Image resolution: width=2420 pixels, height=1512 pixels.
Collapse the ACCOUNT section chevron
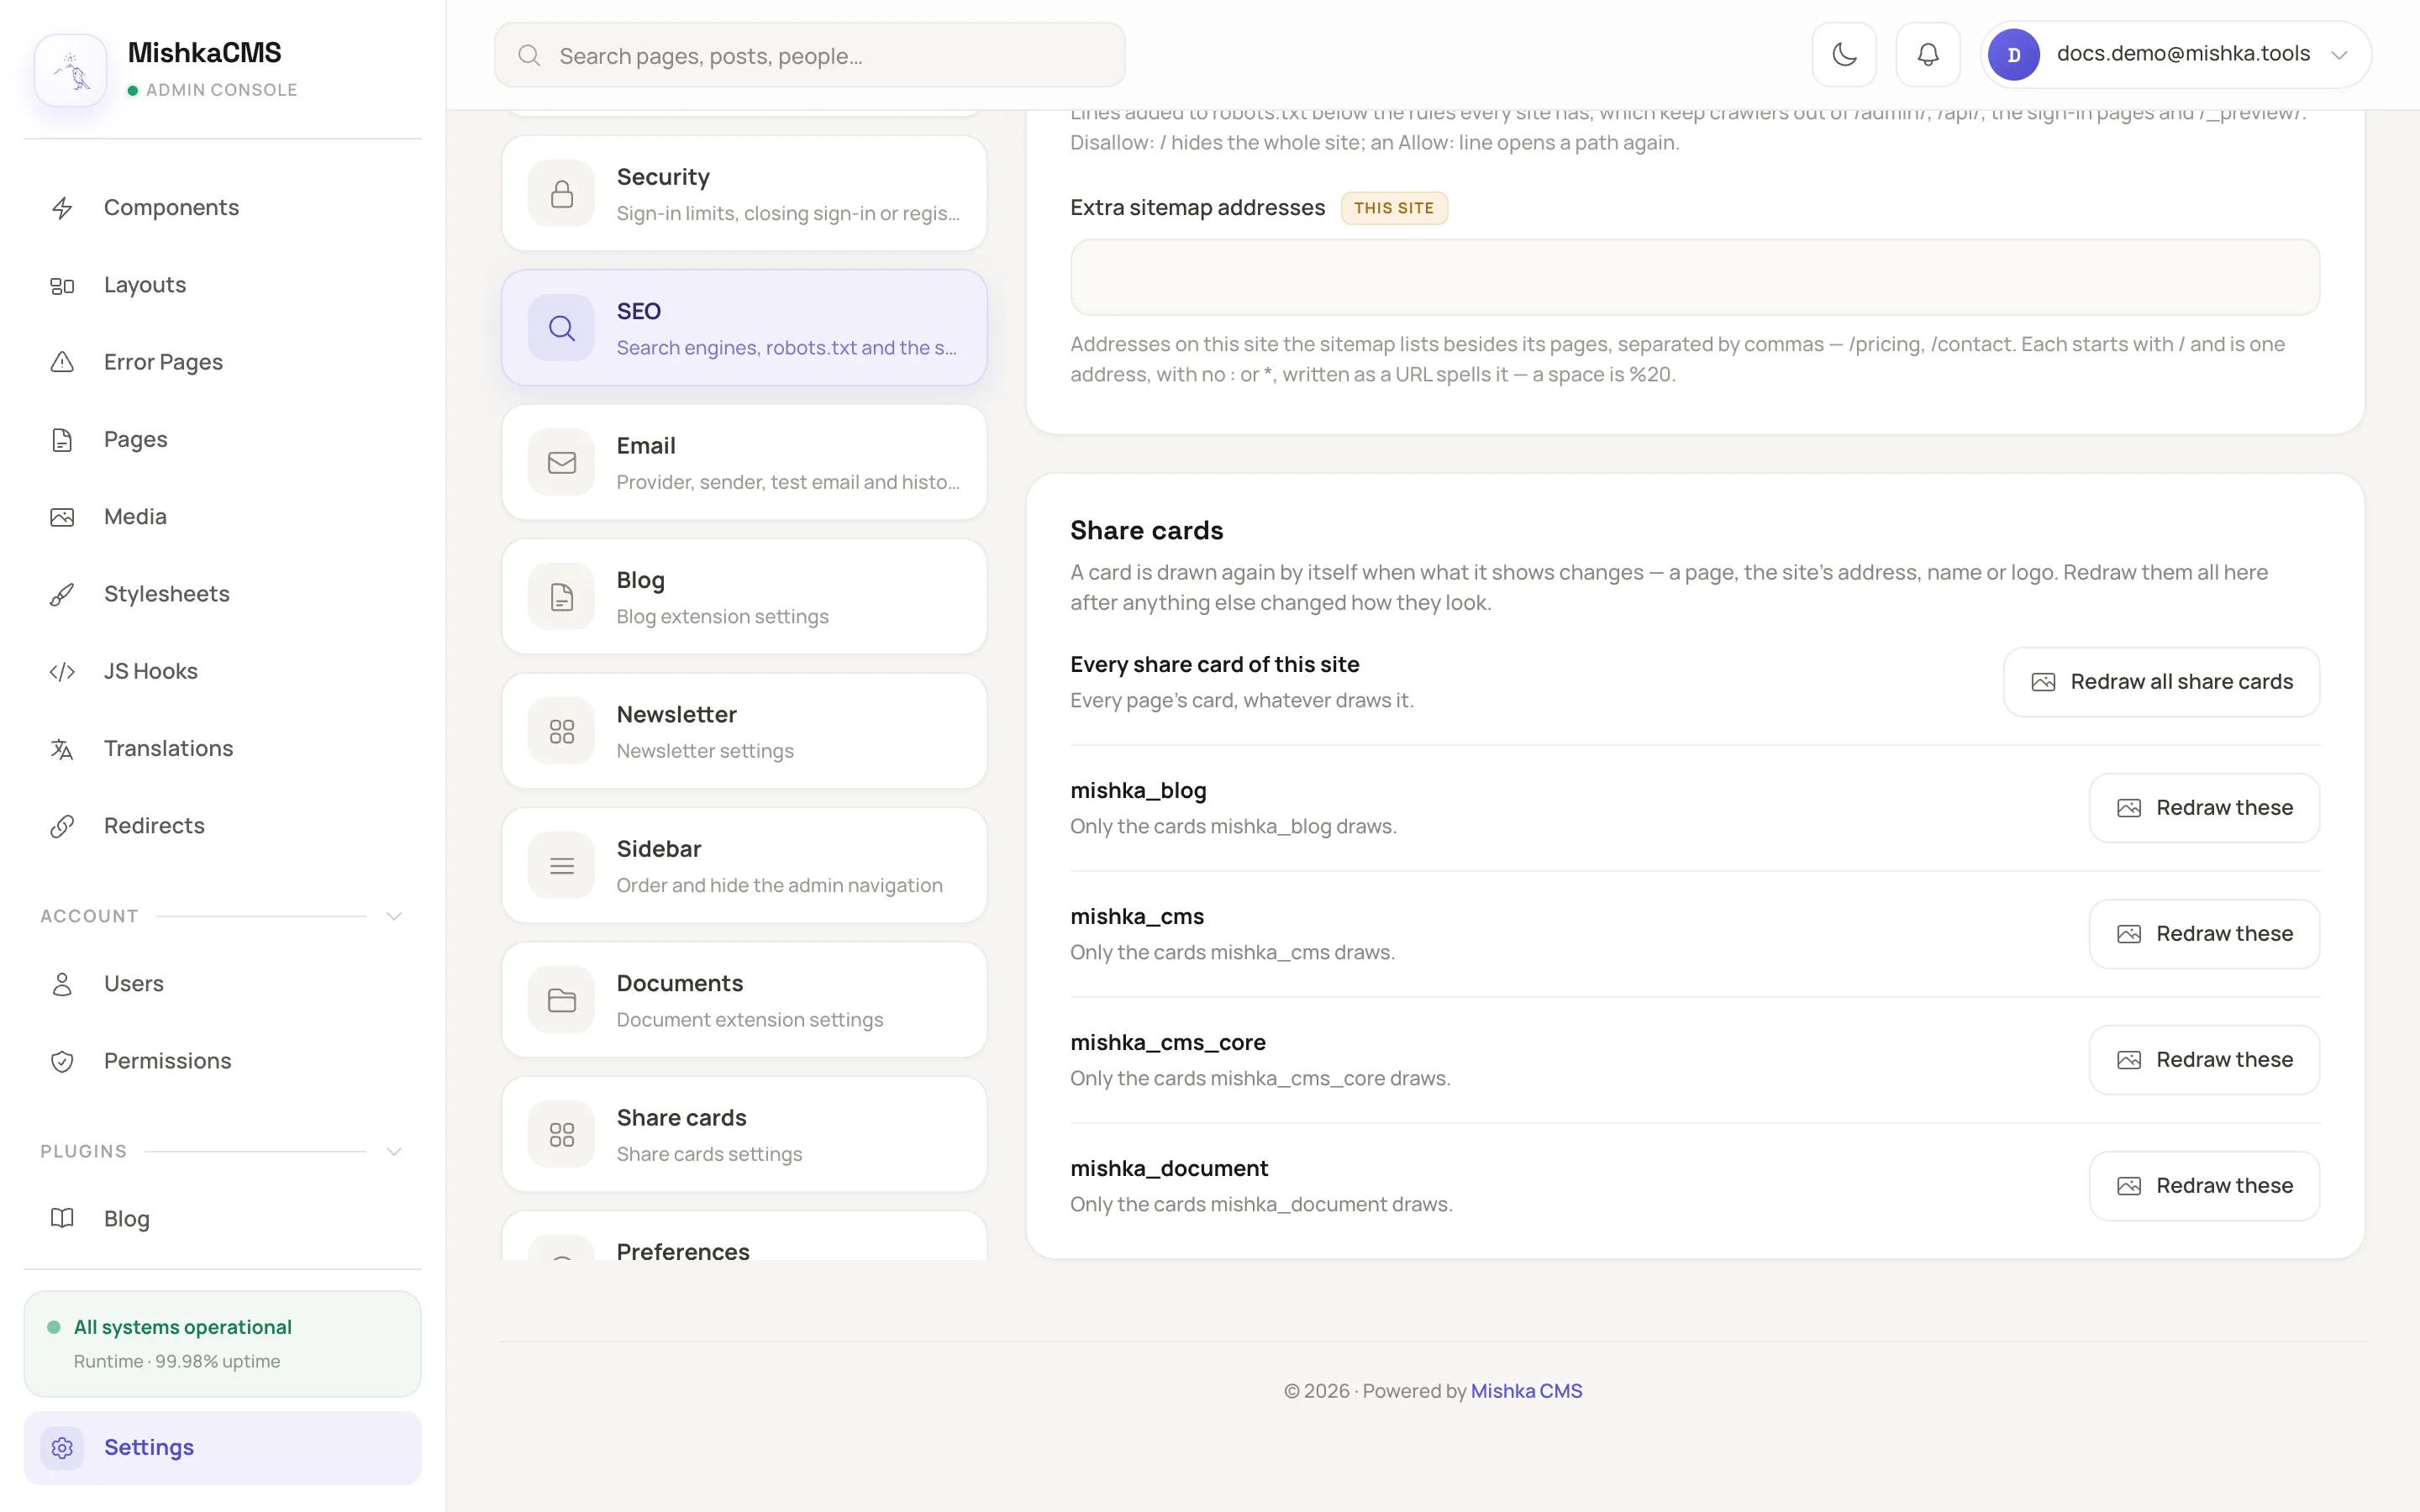click(394, 916)
